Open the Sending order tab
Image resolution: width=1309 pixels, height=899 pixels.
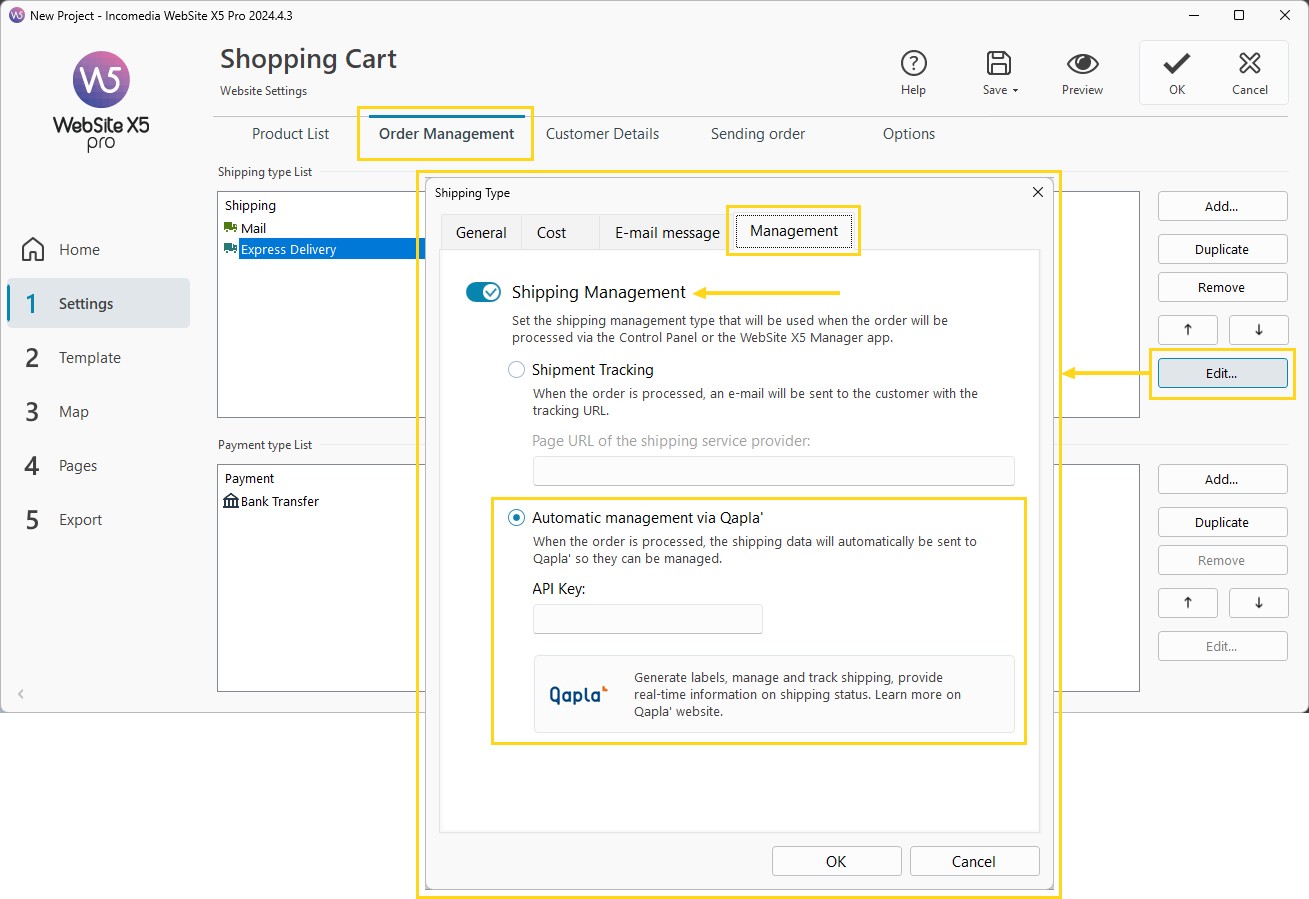[x=758, y=134]
